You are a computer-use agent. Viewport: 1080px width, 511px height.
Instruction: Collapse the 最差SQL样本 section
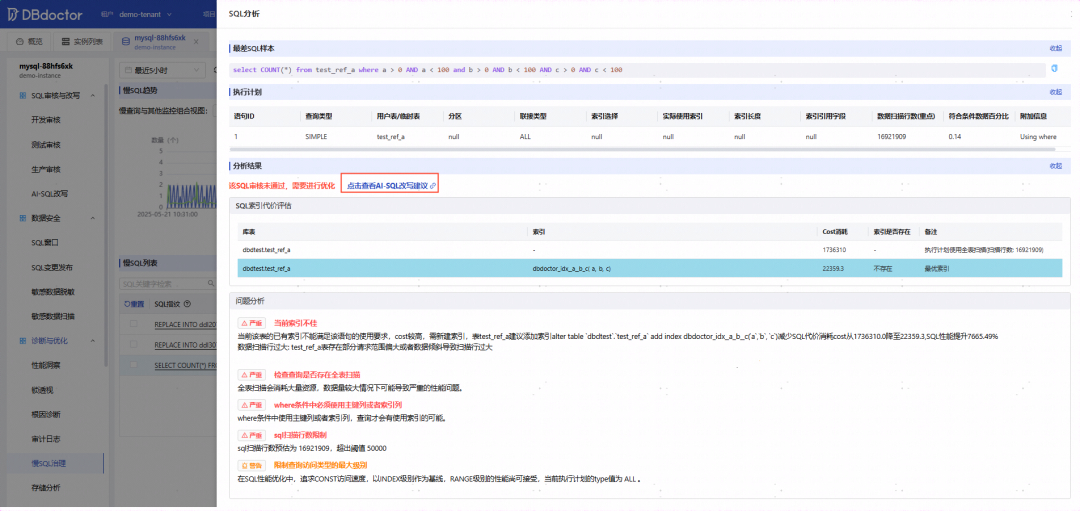tap(1055, 48)
